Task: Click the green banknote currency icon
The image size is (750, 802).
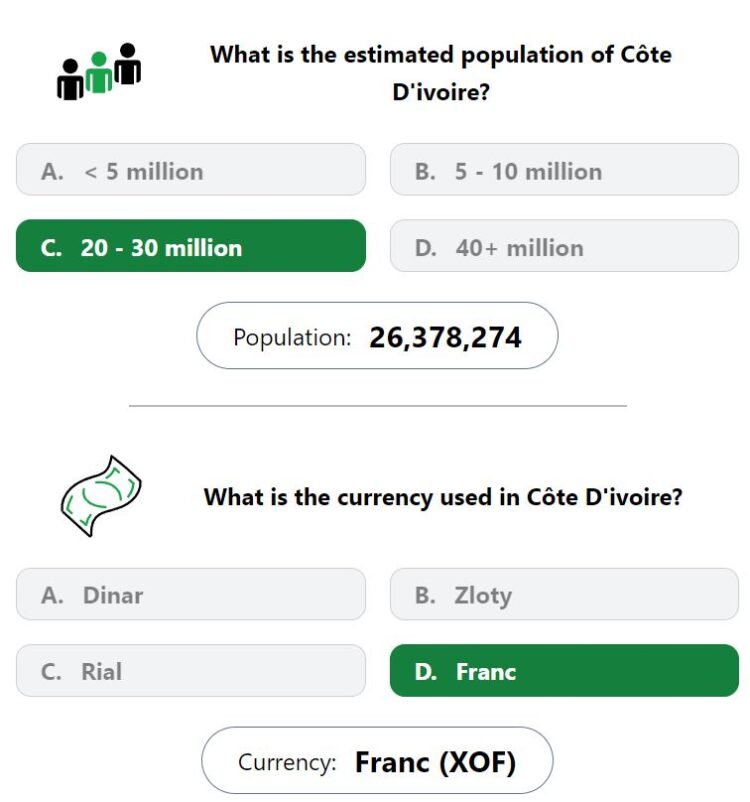Action: click(101, 496)
